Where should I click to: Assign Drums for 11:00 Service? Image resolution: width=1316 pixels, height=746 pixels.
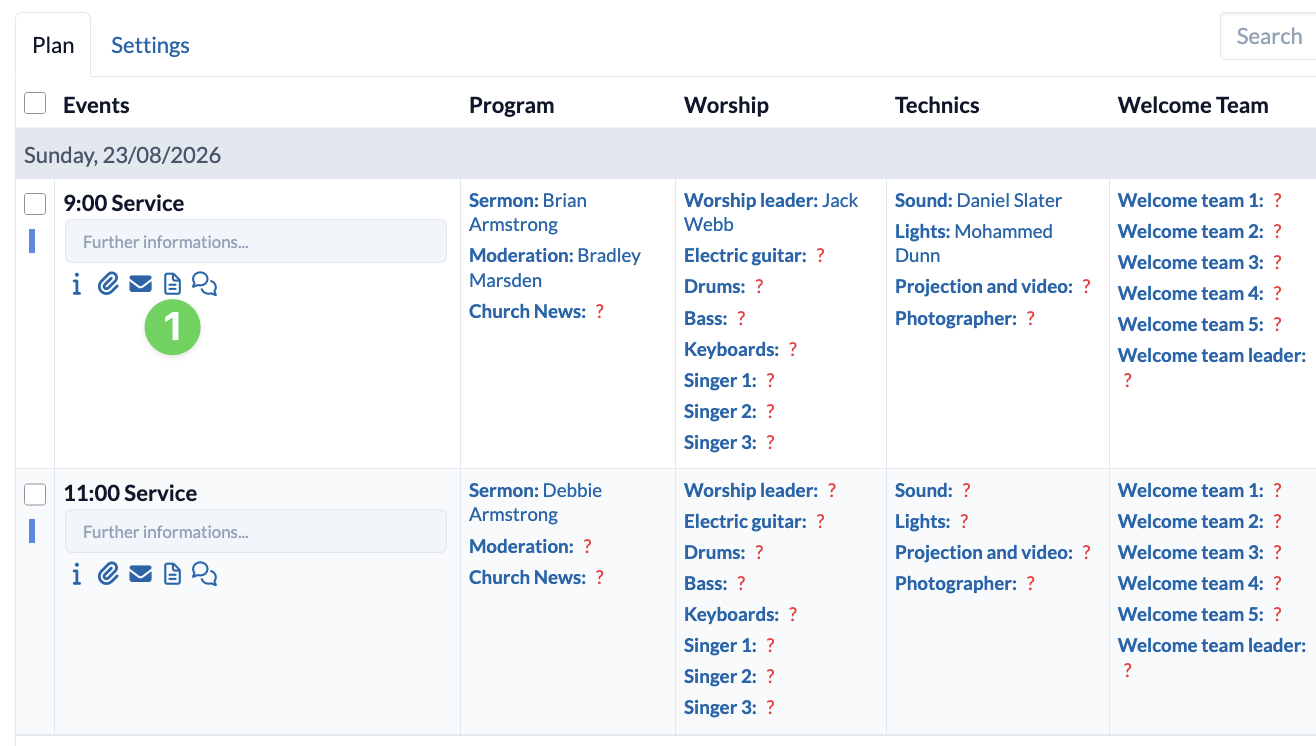pyautogui.click(x=724, y=552)
